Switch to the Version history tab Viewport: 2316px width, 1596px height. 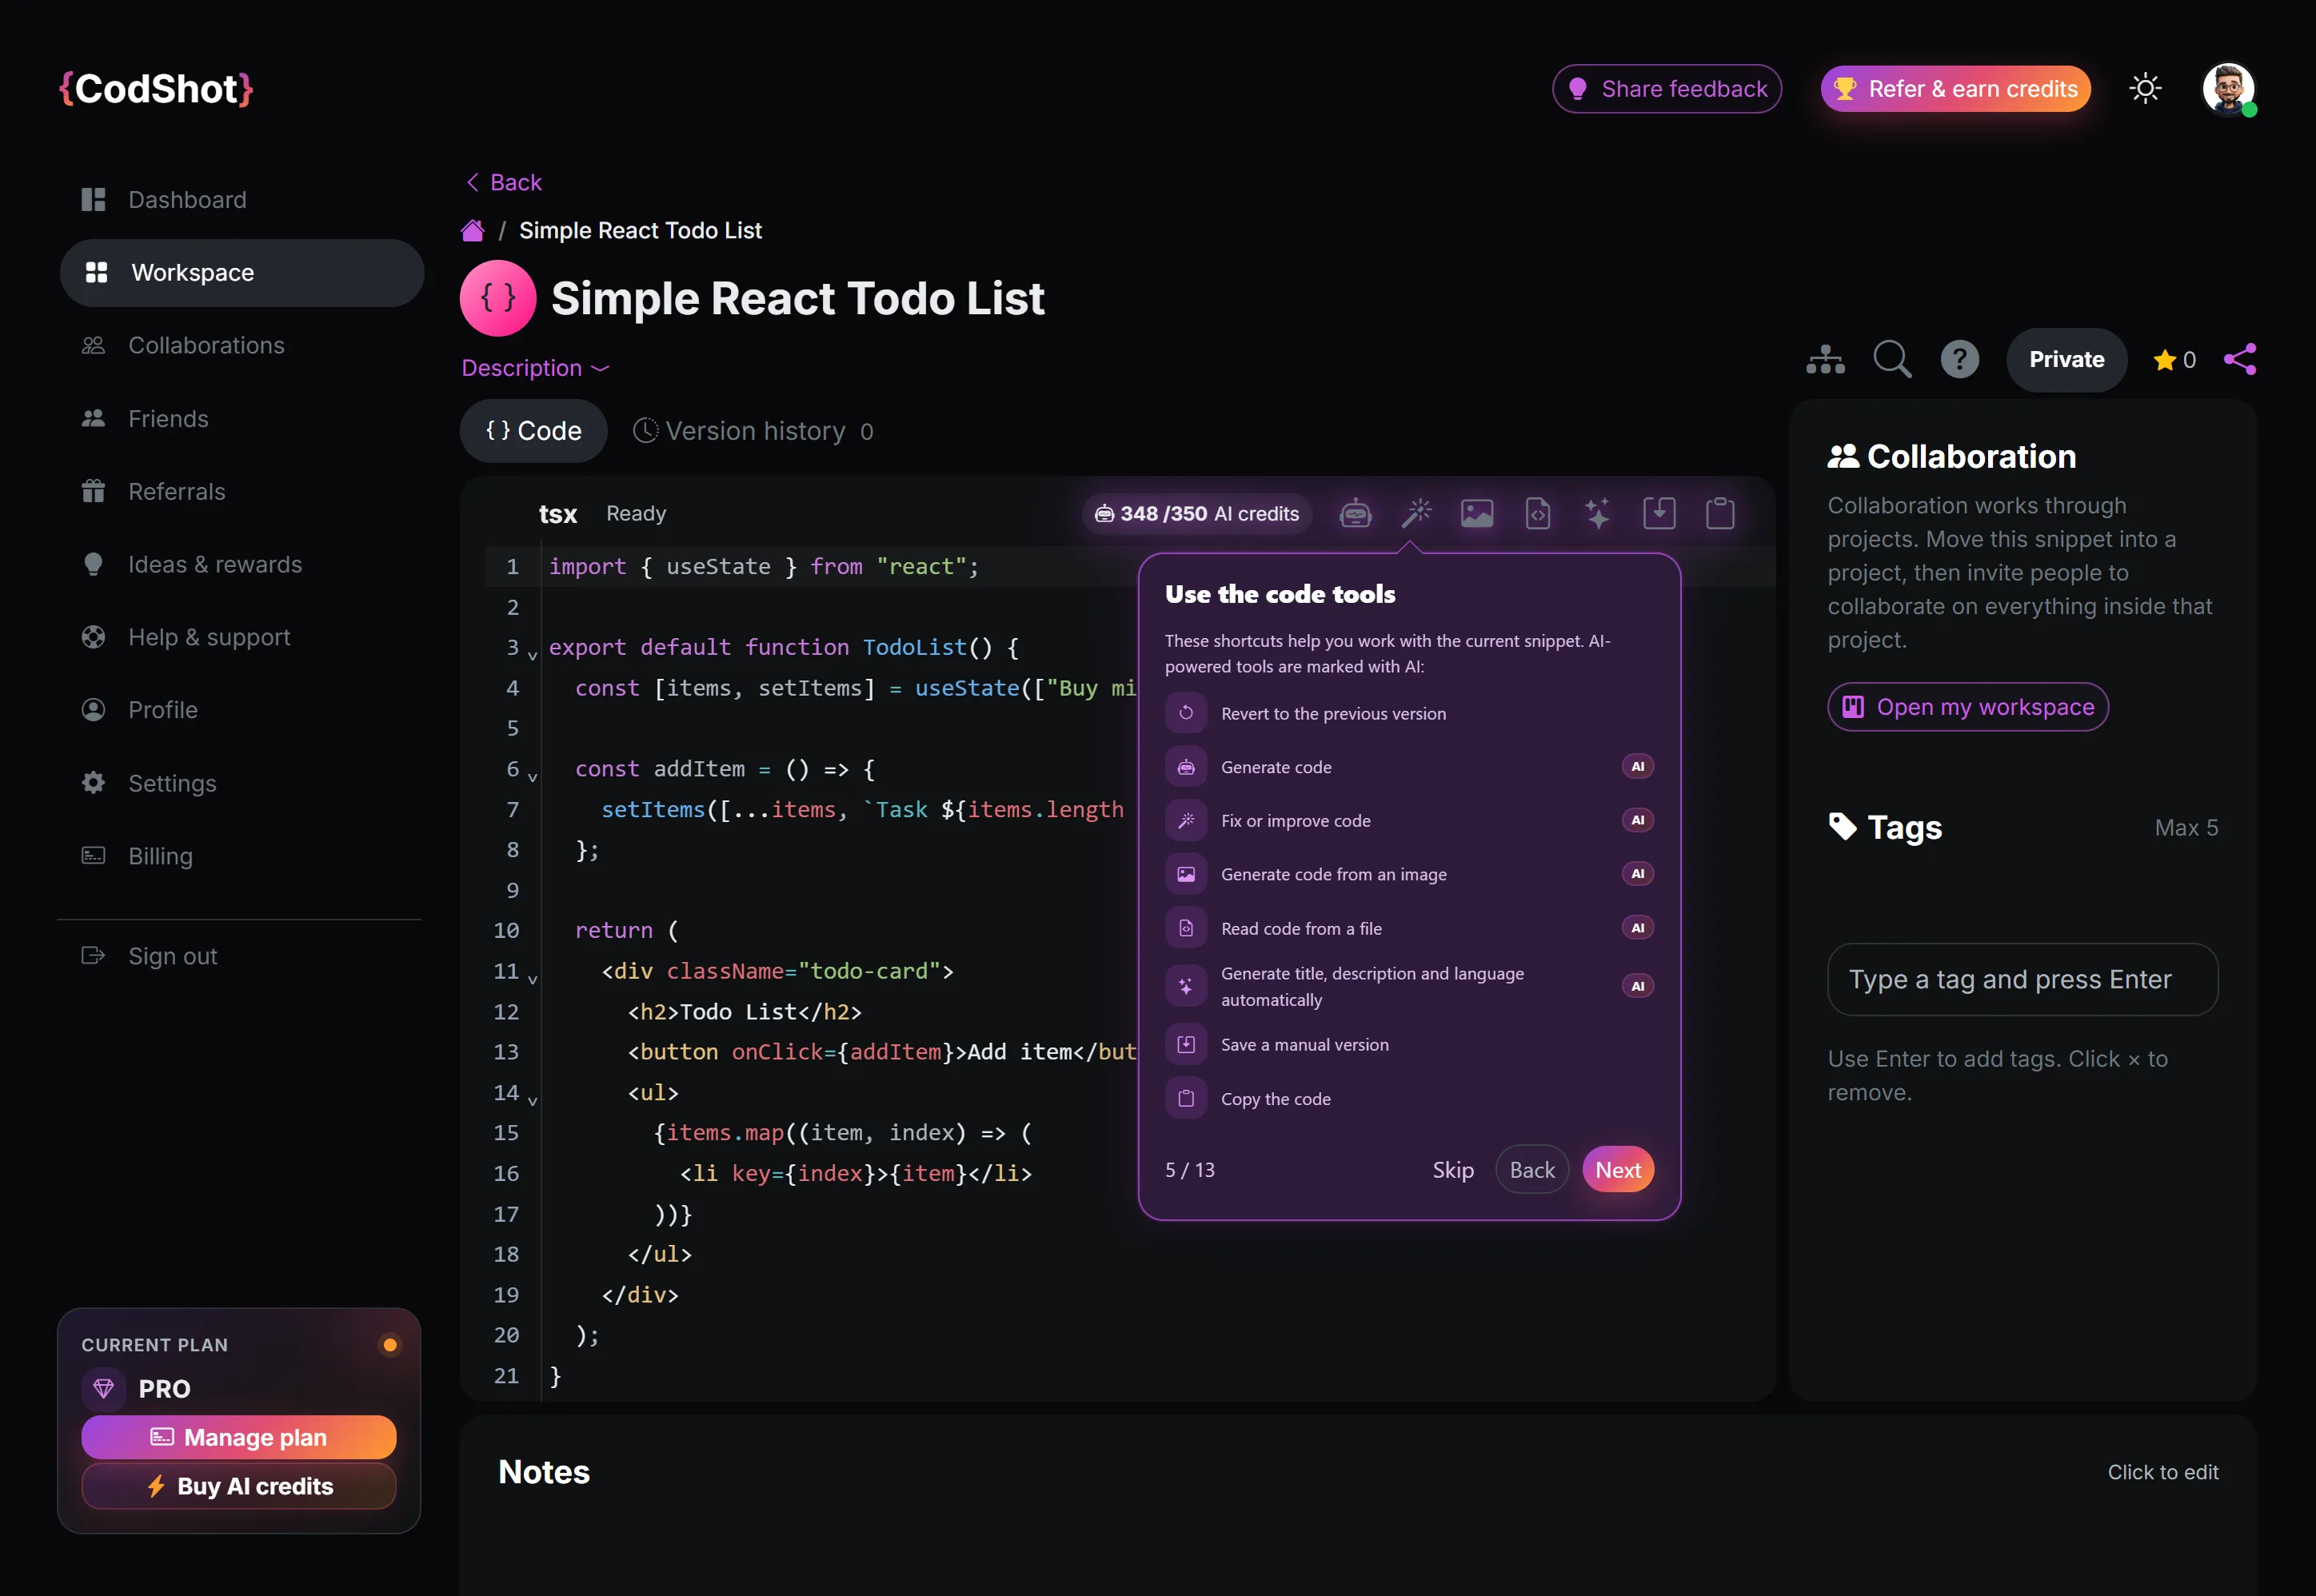coord(754,431)
